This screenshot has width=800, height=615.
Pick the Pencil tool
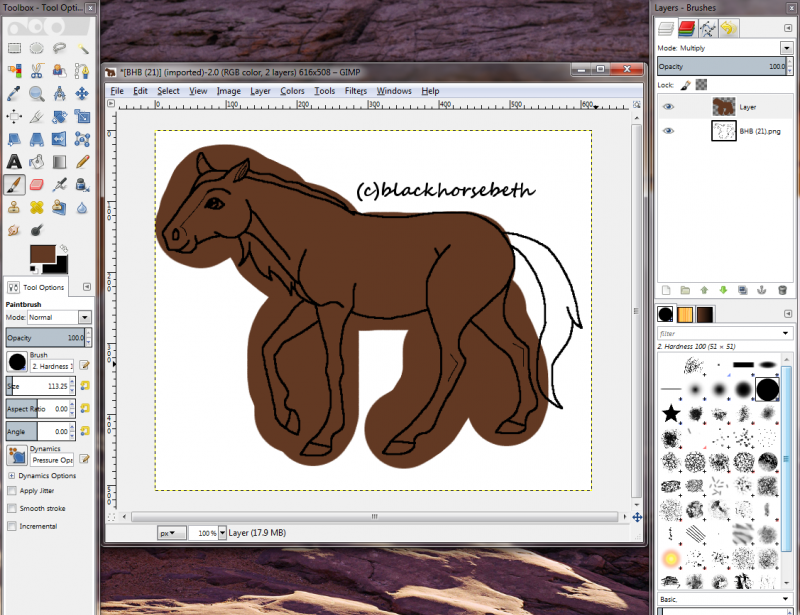click(x=82, y=162)
